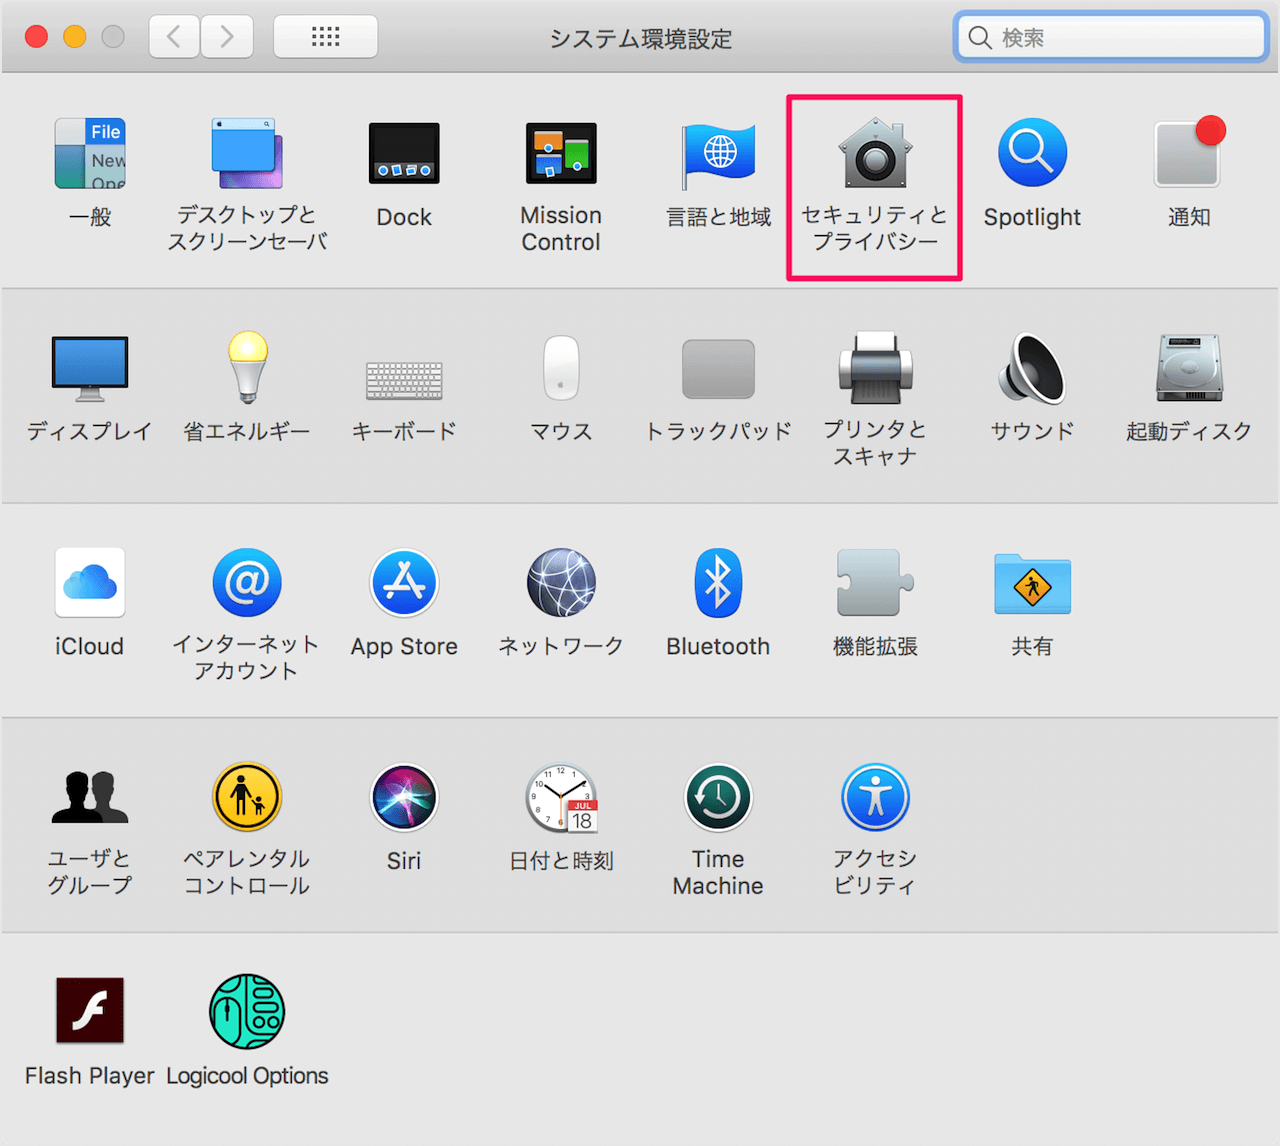Minimize window with the yellow button

point(75,37)
